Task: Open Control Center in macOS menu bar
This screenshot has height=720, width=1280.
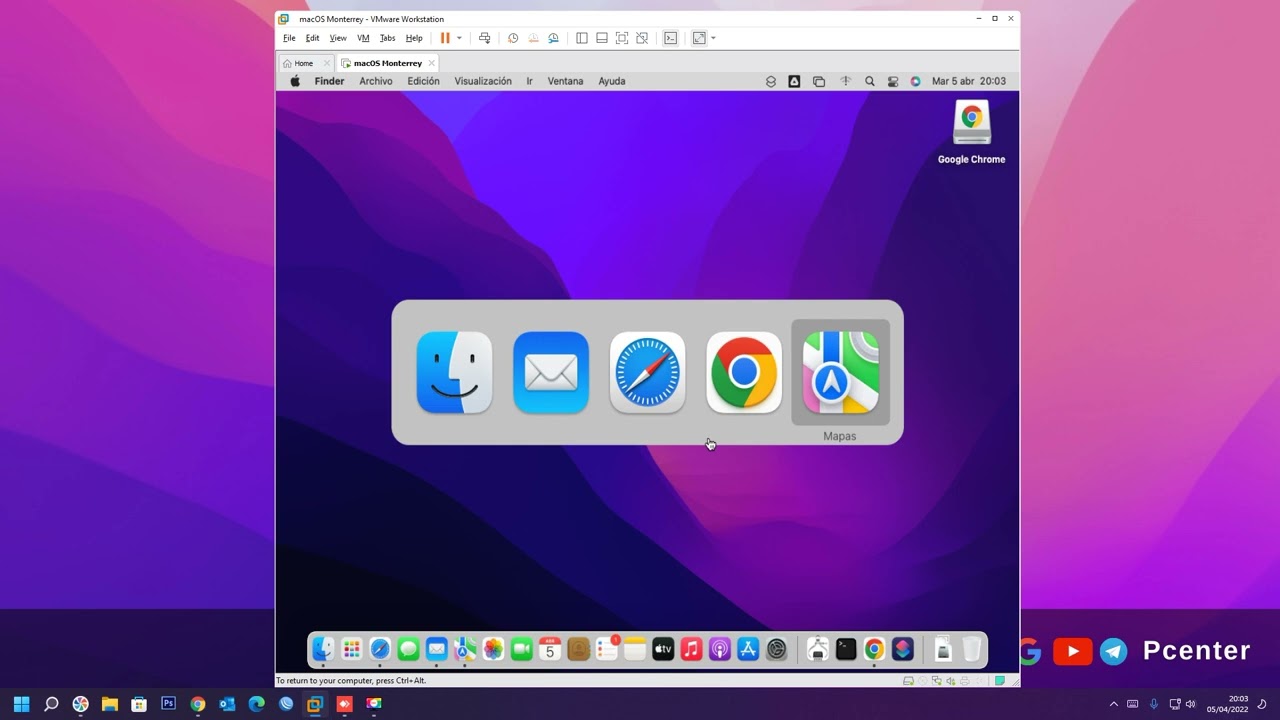Action: (893, 81)
